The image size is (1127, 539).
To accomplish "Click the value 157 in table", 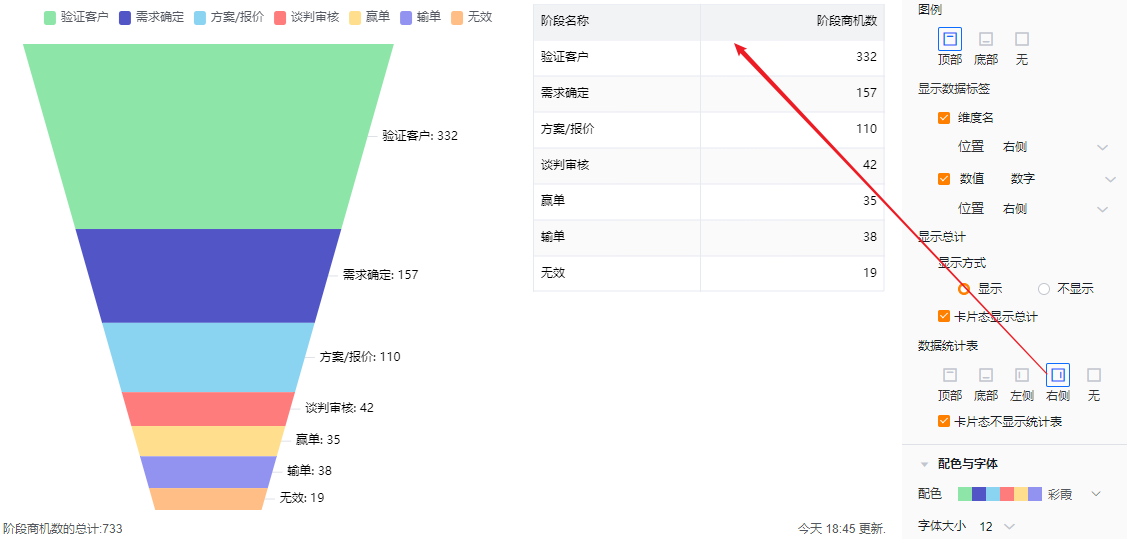I will coord(866,93).
